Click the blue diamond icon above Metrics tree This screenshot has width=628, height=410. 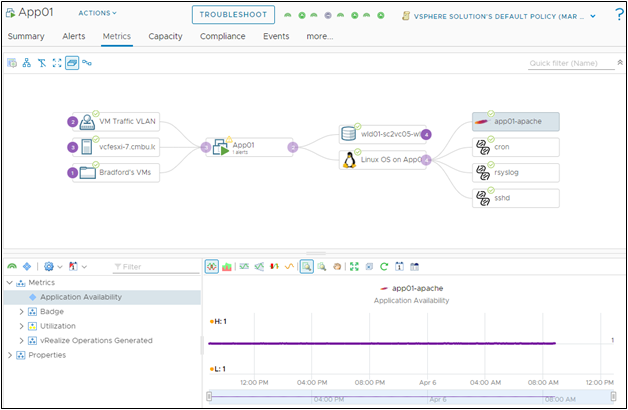pos(27,266)
